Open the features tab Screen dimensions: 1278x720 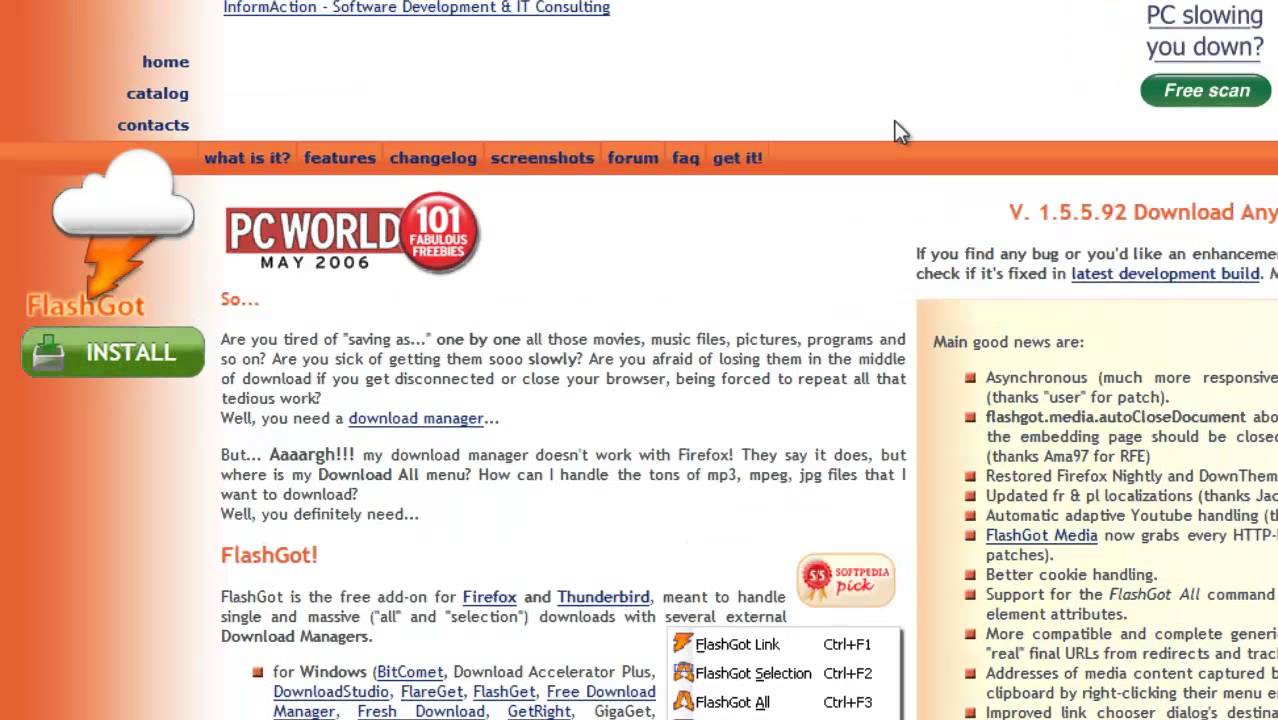(x=340, y=158)
